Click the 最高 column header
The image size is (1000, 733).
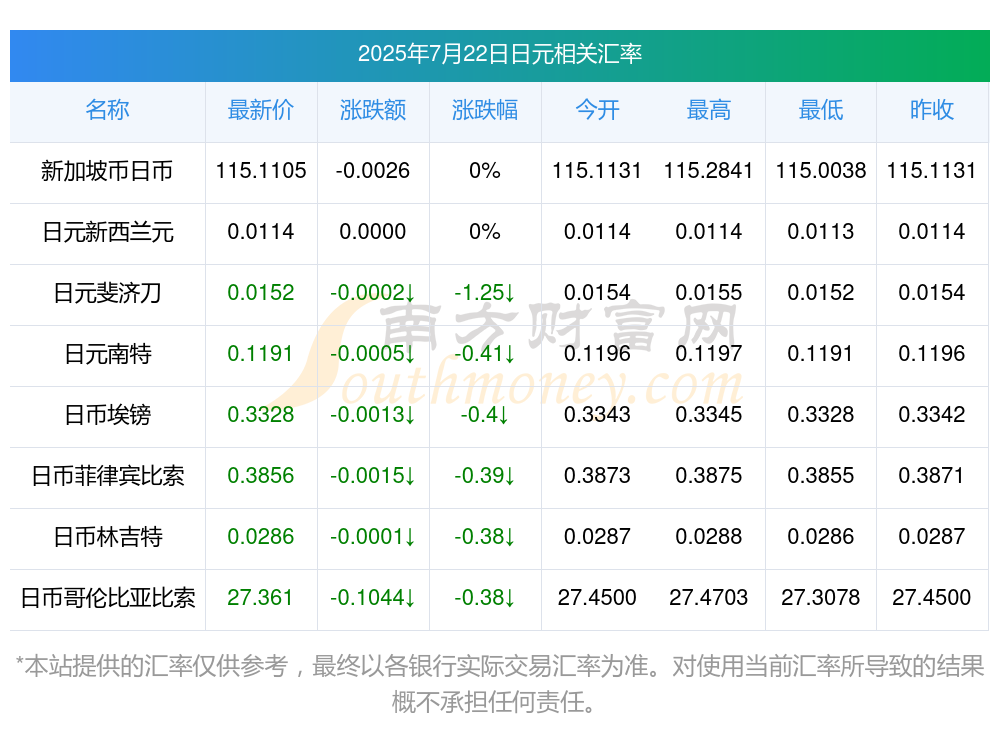pyautogui.click(x=709, y=110)
